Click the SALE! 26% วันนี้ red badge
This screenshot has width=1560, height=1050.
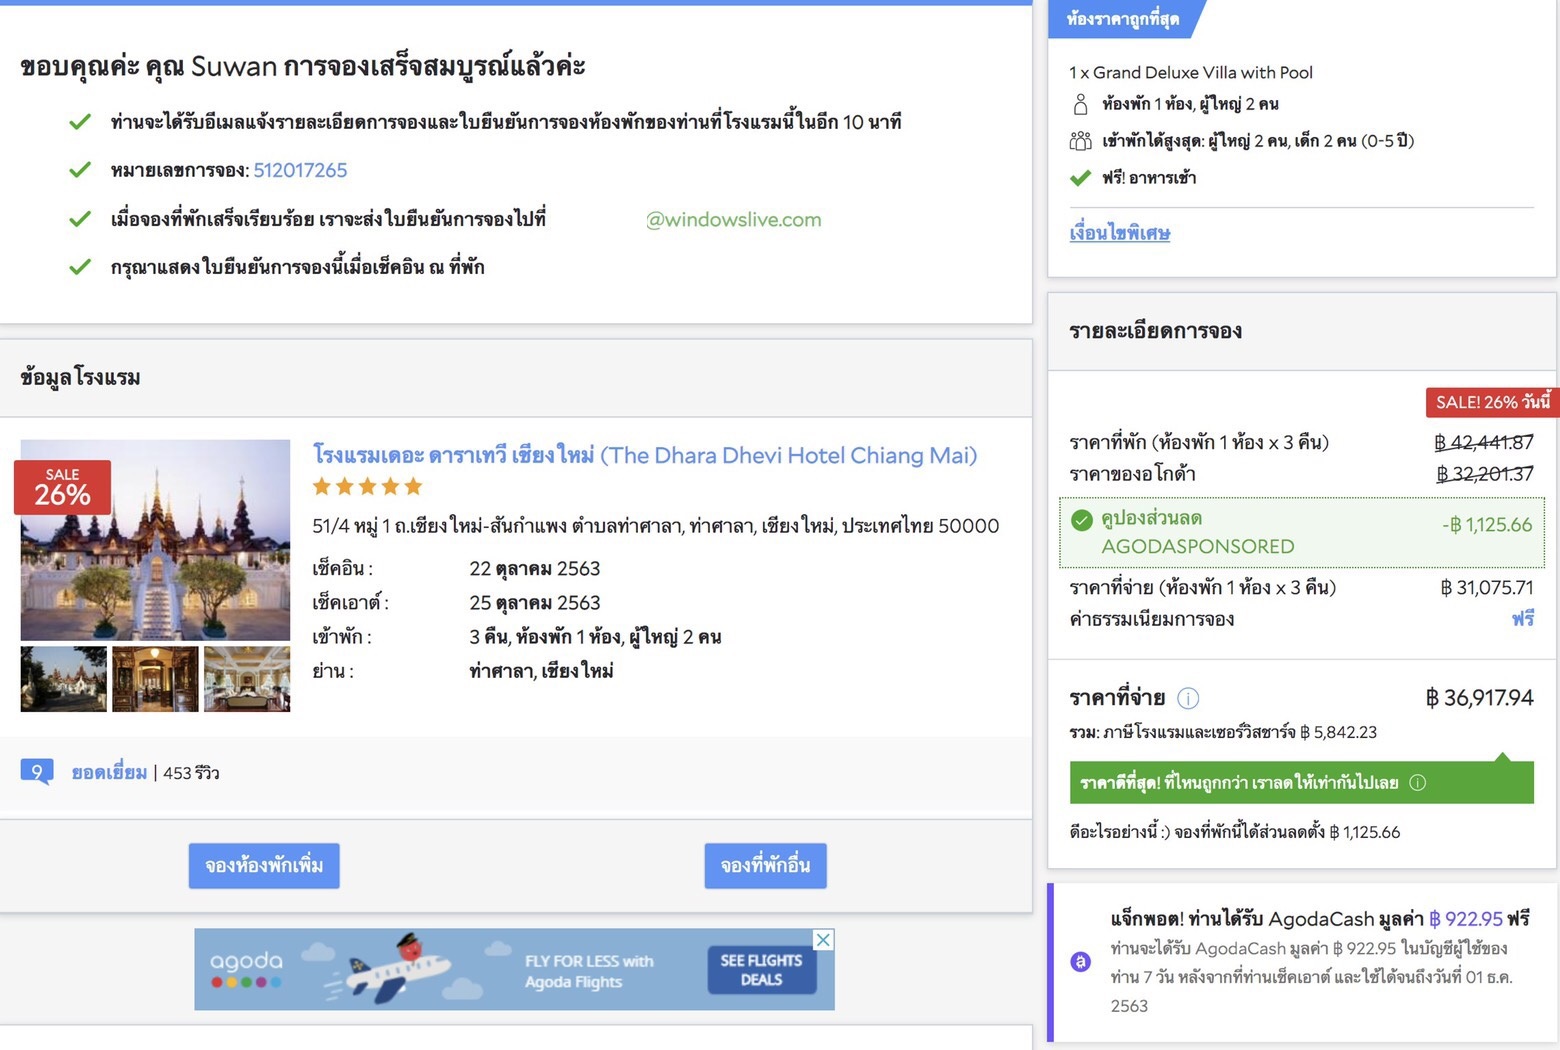point(1492,402)
